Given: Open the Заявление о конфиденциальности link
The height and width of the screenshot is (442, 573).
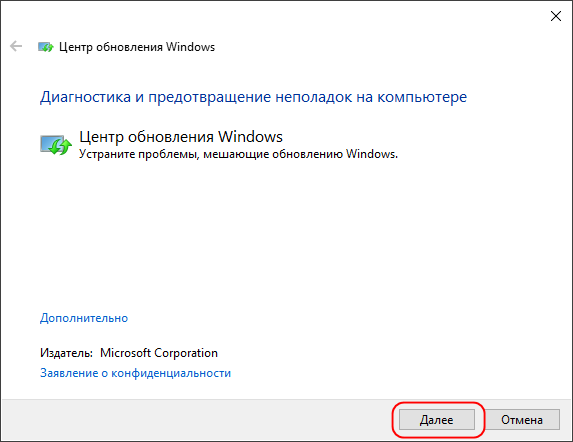Looking at the screenshot, I should 135,373.
